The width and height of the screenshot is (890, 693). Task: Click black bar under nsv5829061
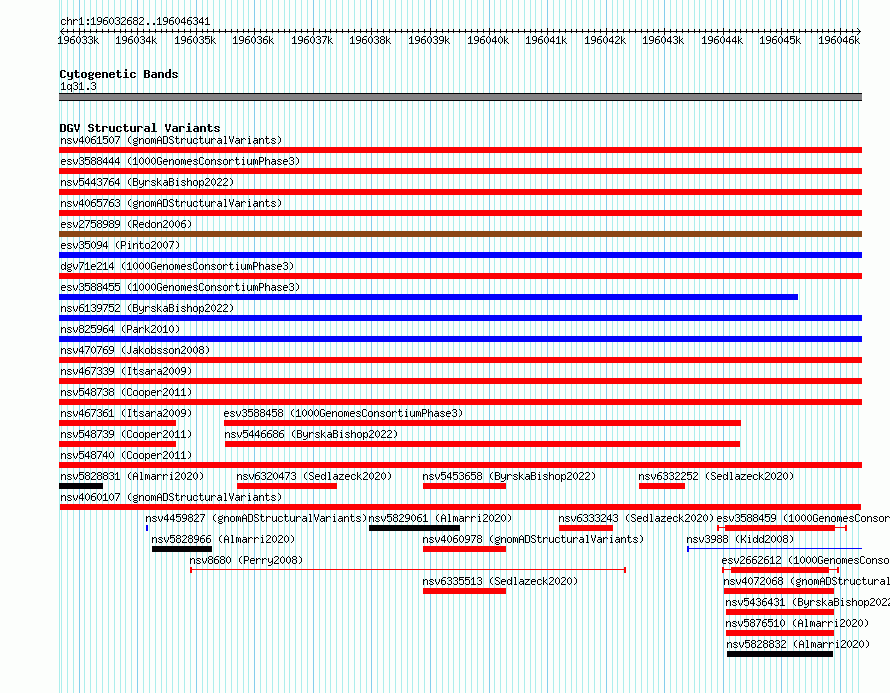(414, 528)
